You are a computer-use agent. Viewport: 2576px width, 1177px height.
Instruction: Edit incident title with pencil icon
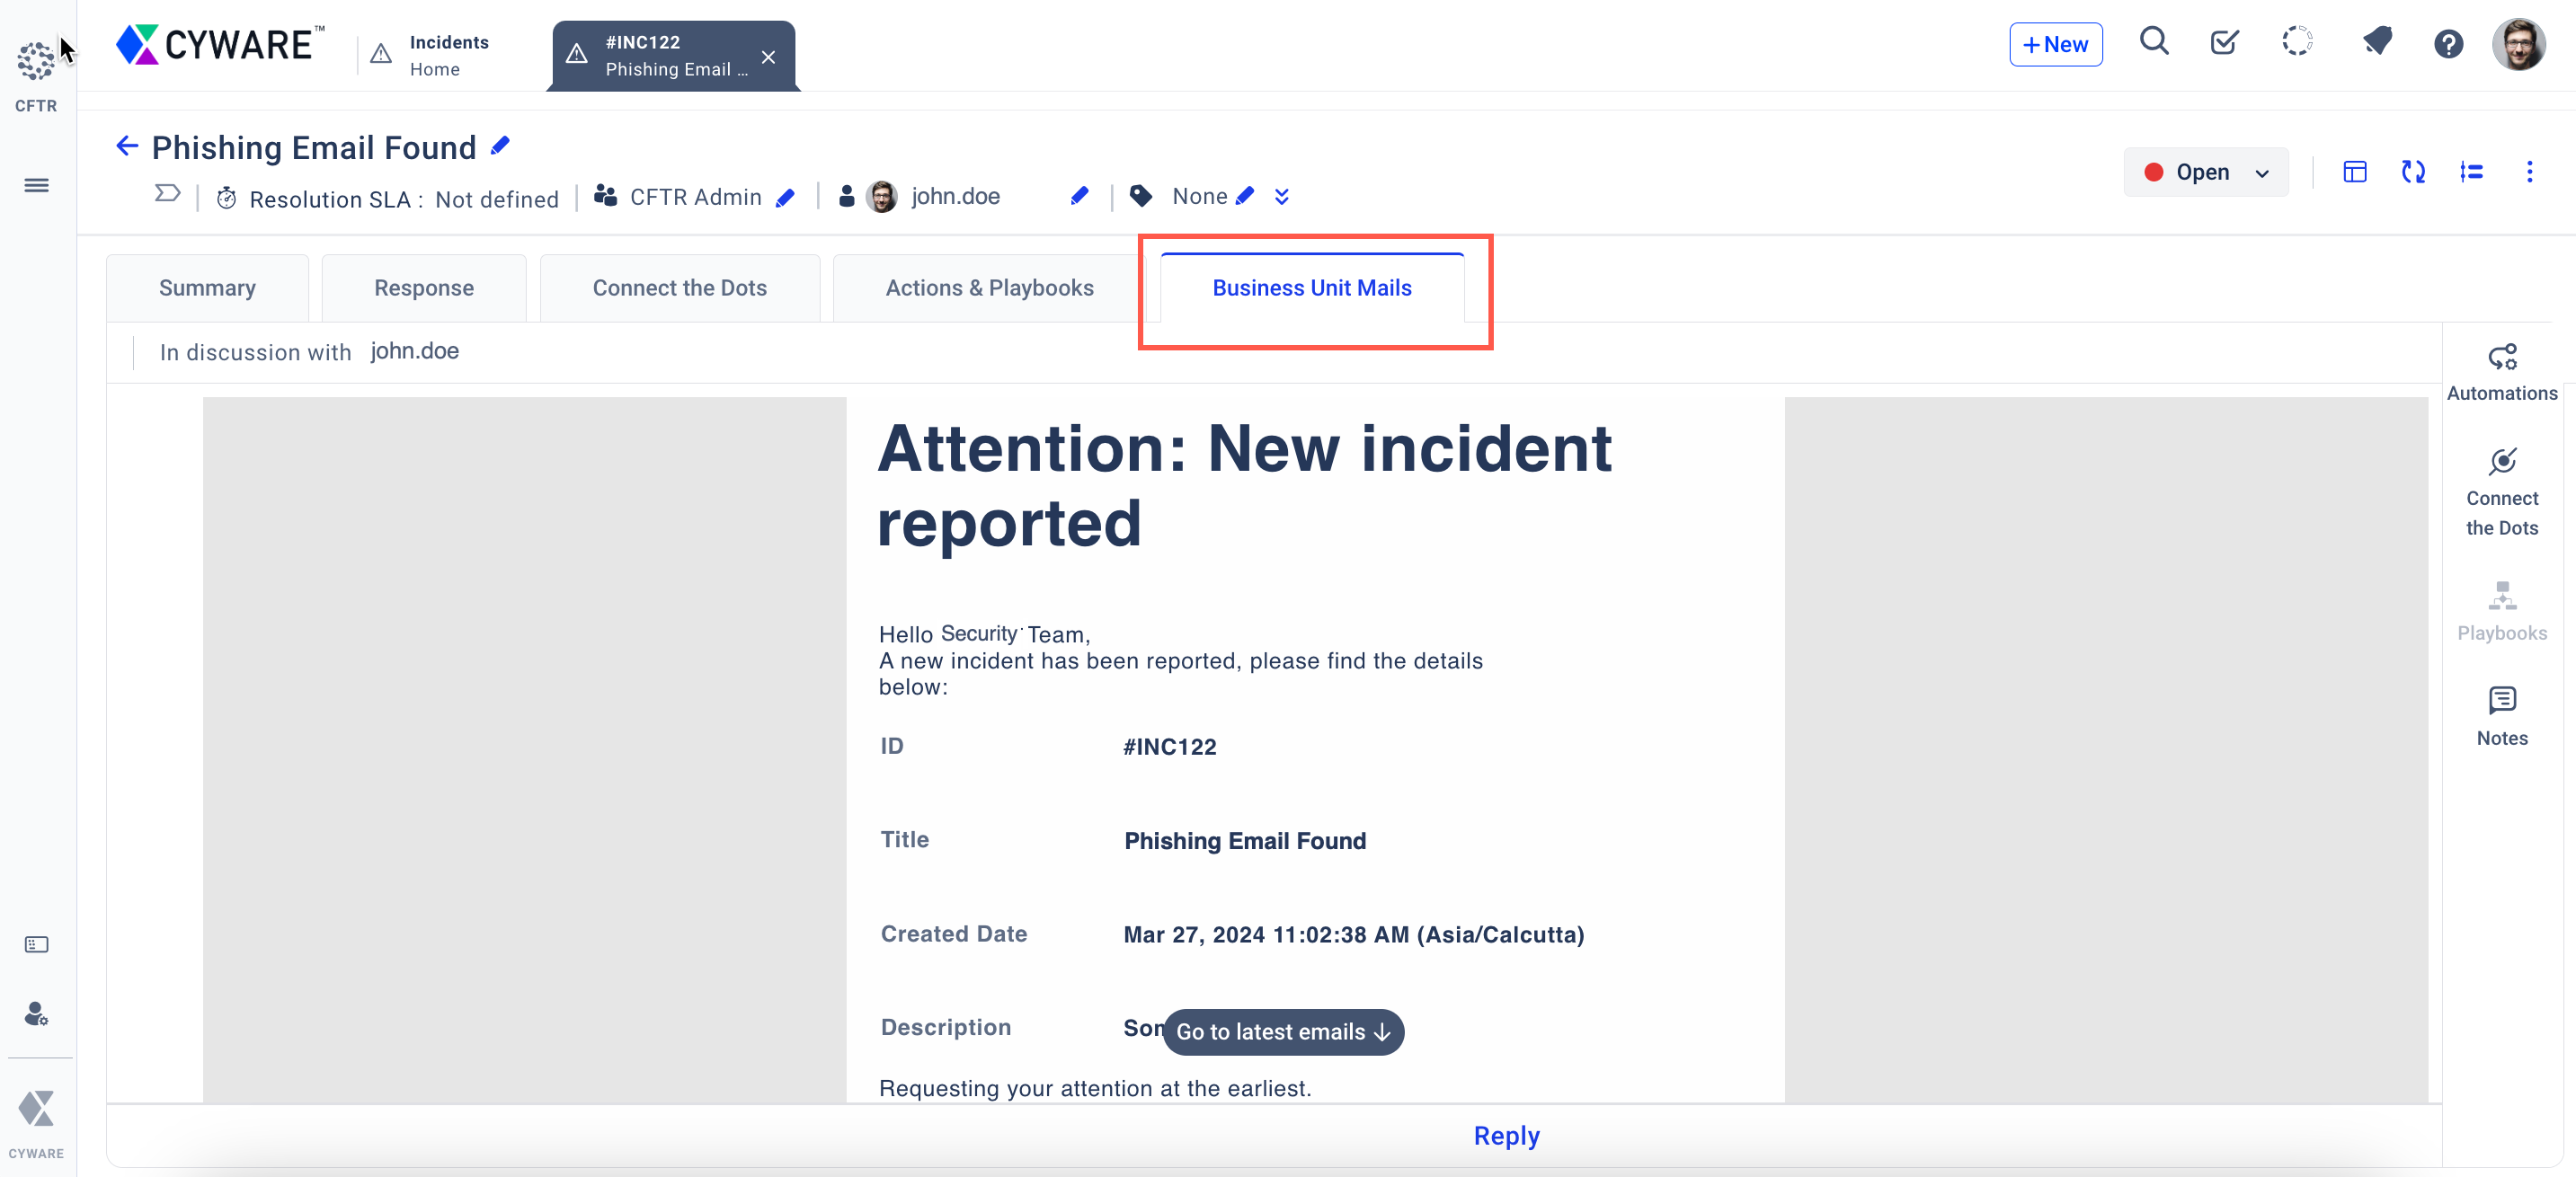coord(500,146)
